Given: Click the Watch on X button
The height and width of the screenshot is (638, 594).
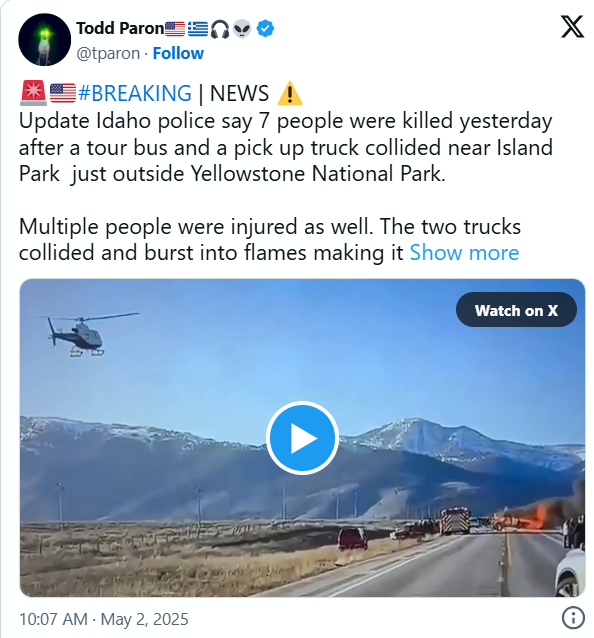Looking at the screenshot, I should tap(516, 310).
